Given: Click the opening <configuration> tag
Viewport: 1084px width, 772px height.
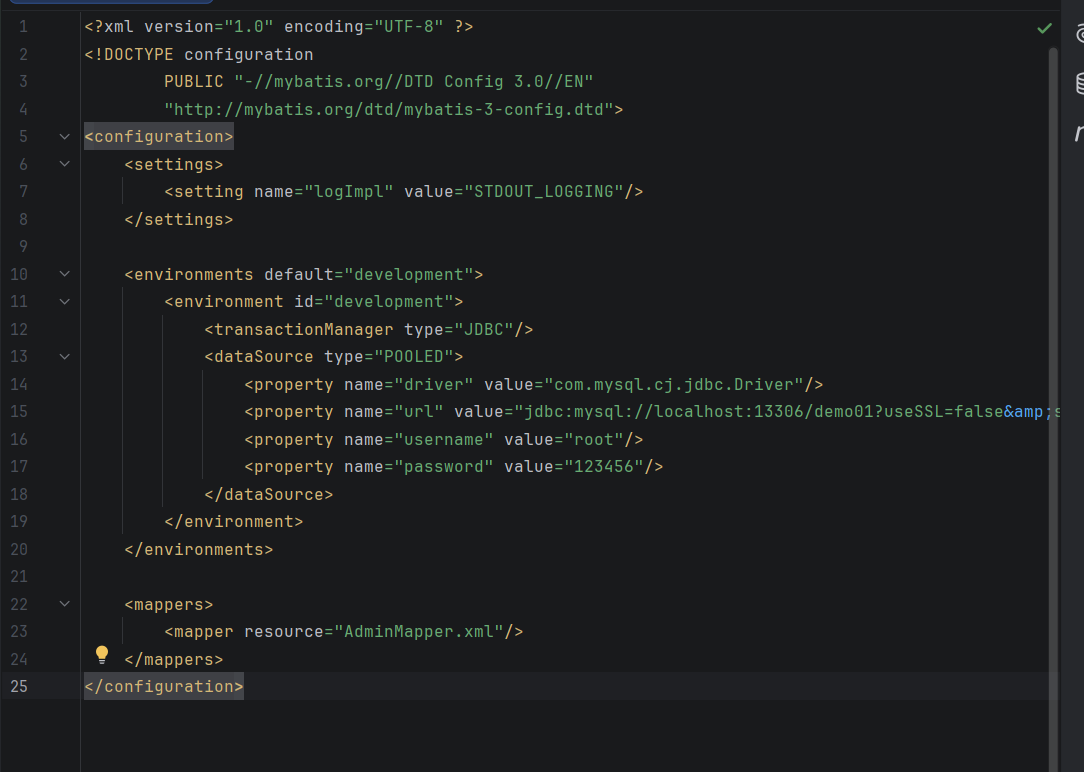Looking at the screenshot, I should coord(159,137).
